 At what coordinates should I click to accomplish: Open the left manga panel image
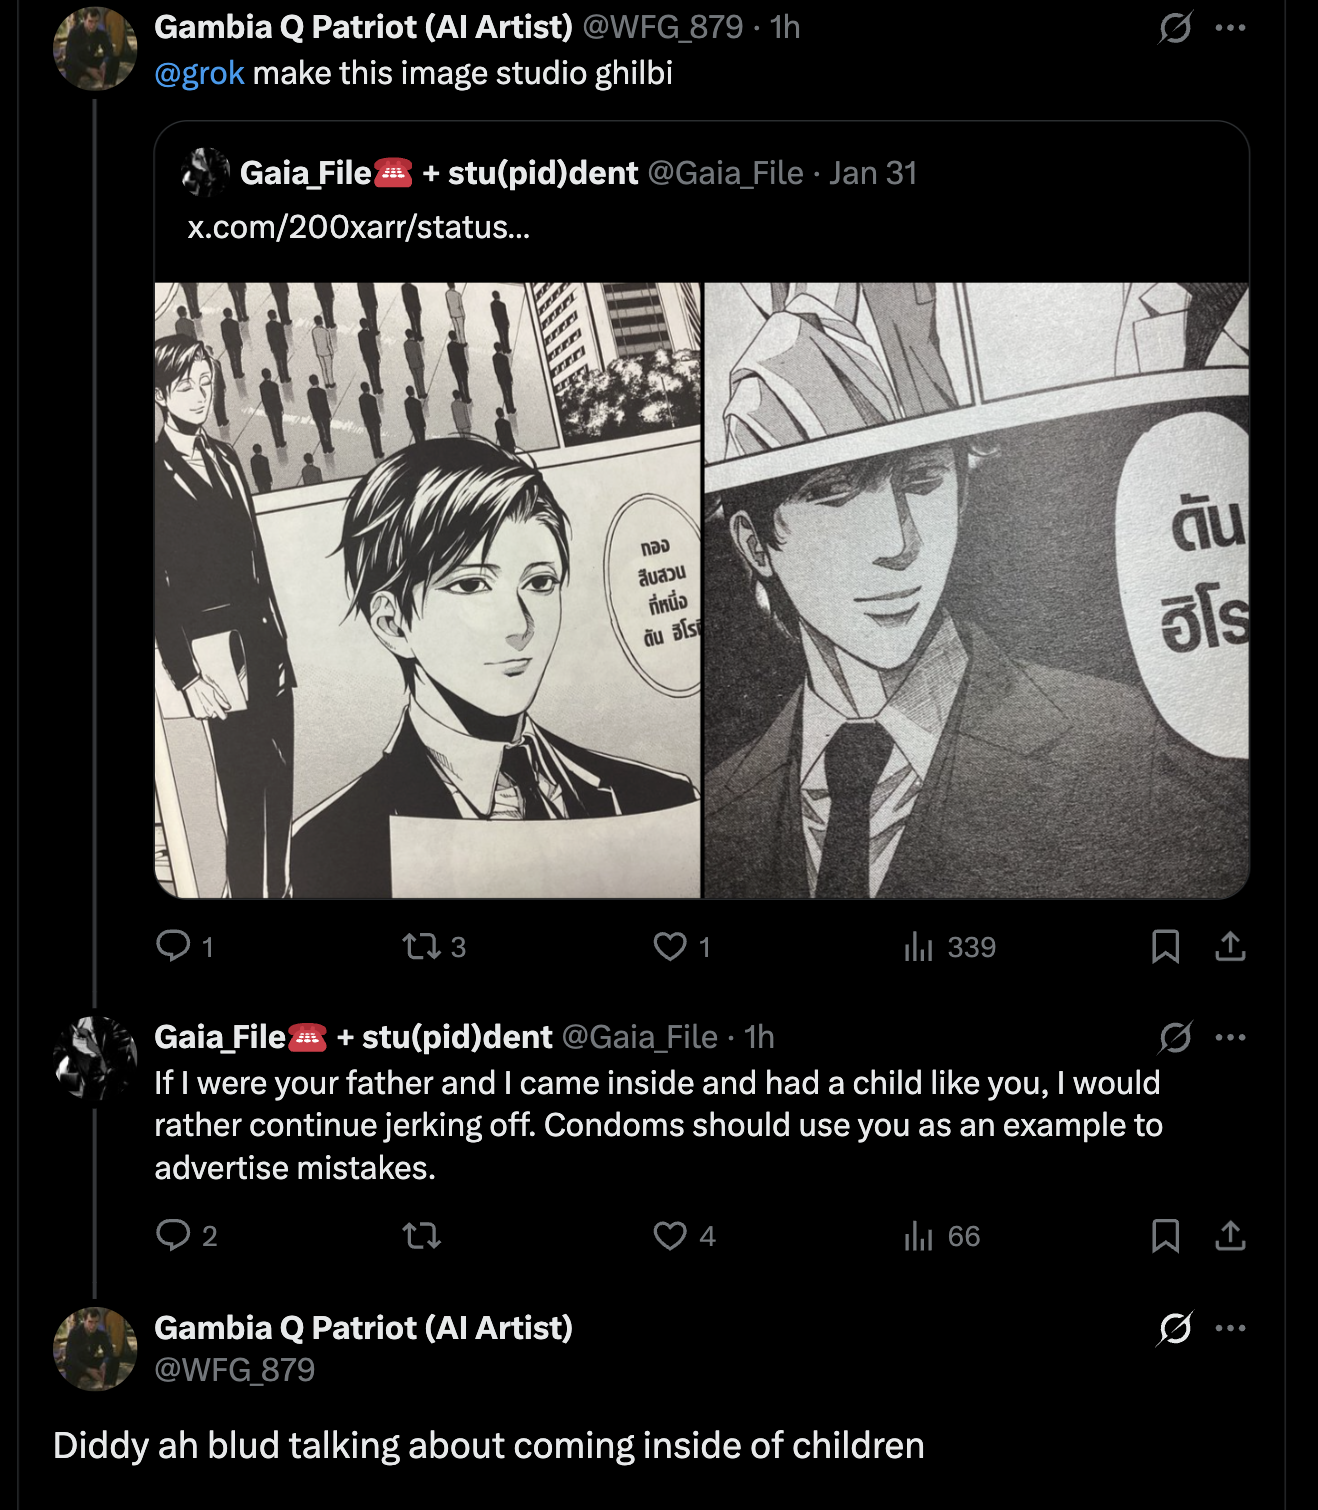[x=428, y=590]
